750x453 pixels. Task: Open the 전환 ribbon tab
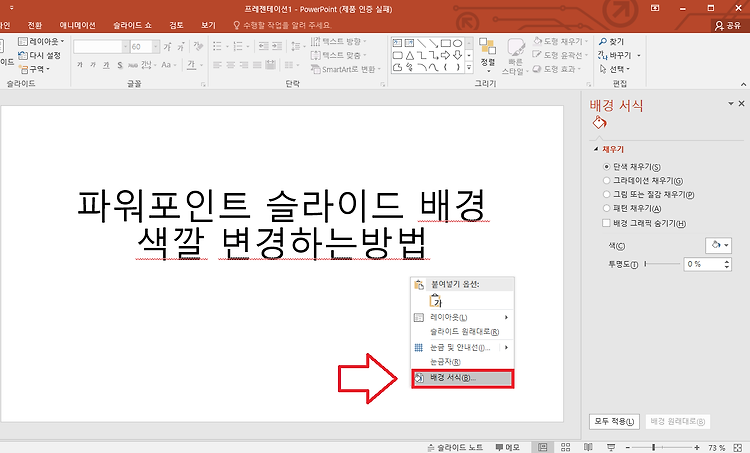[x=34, y=25]
